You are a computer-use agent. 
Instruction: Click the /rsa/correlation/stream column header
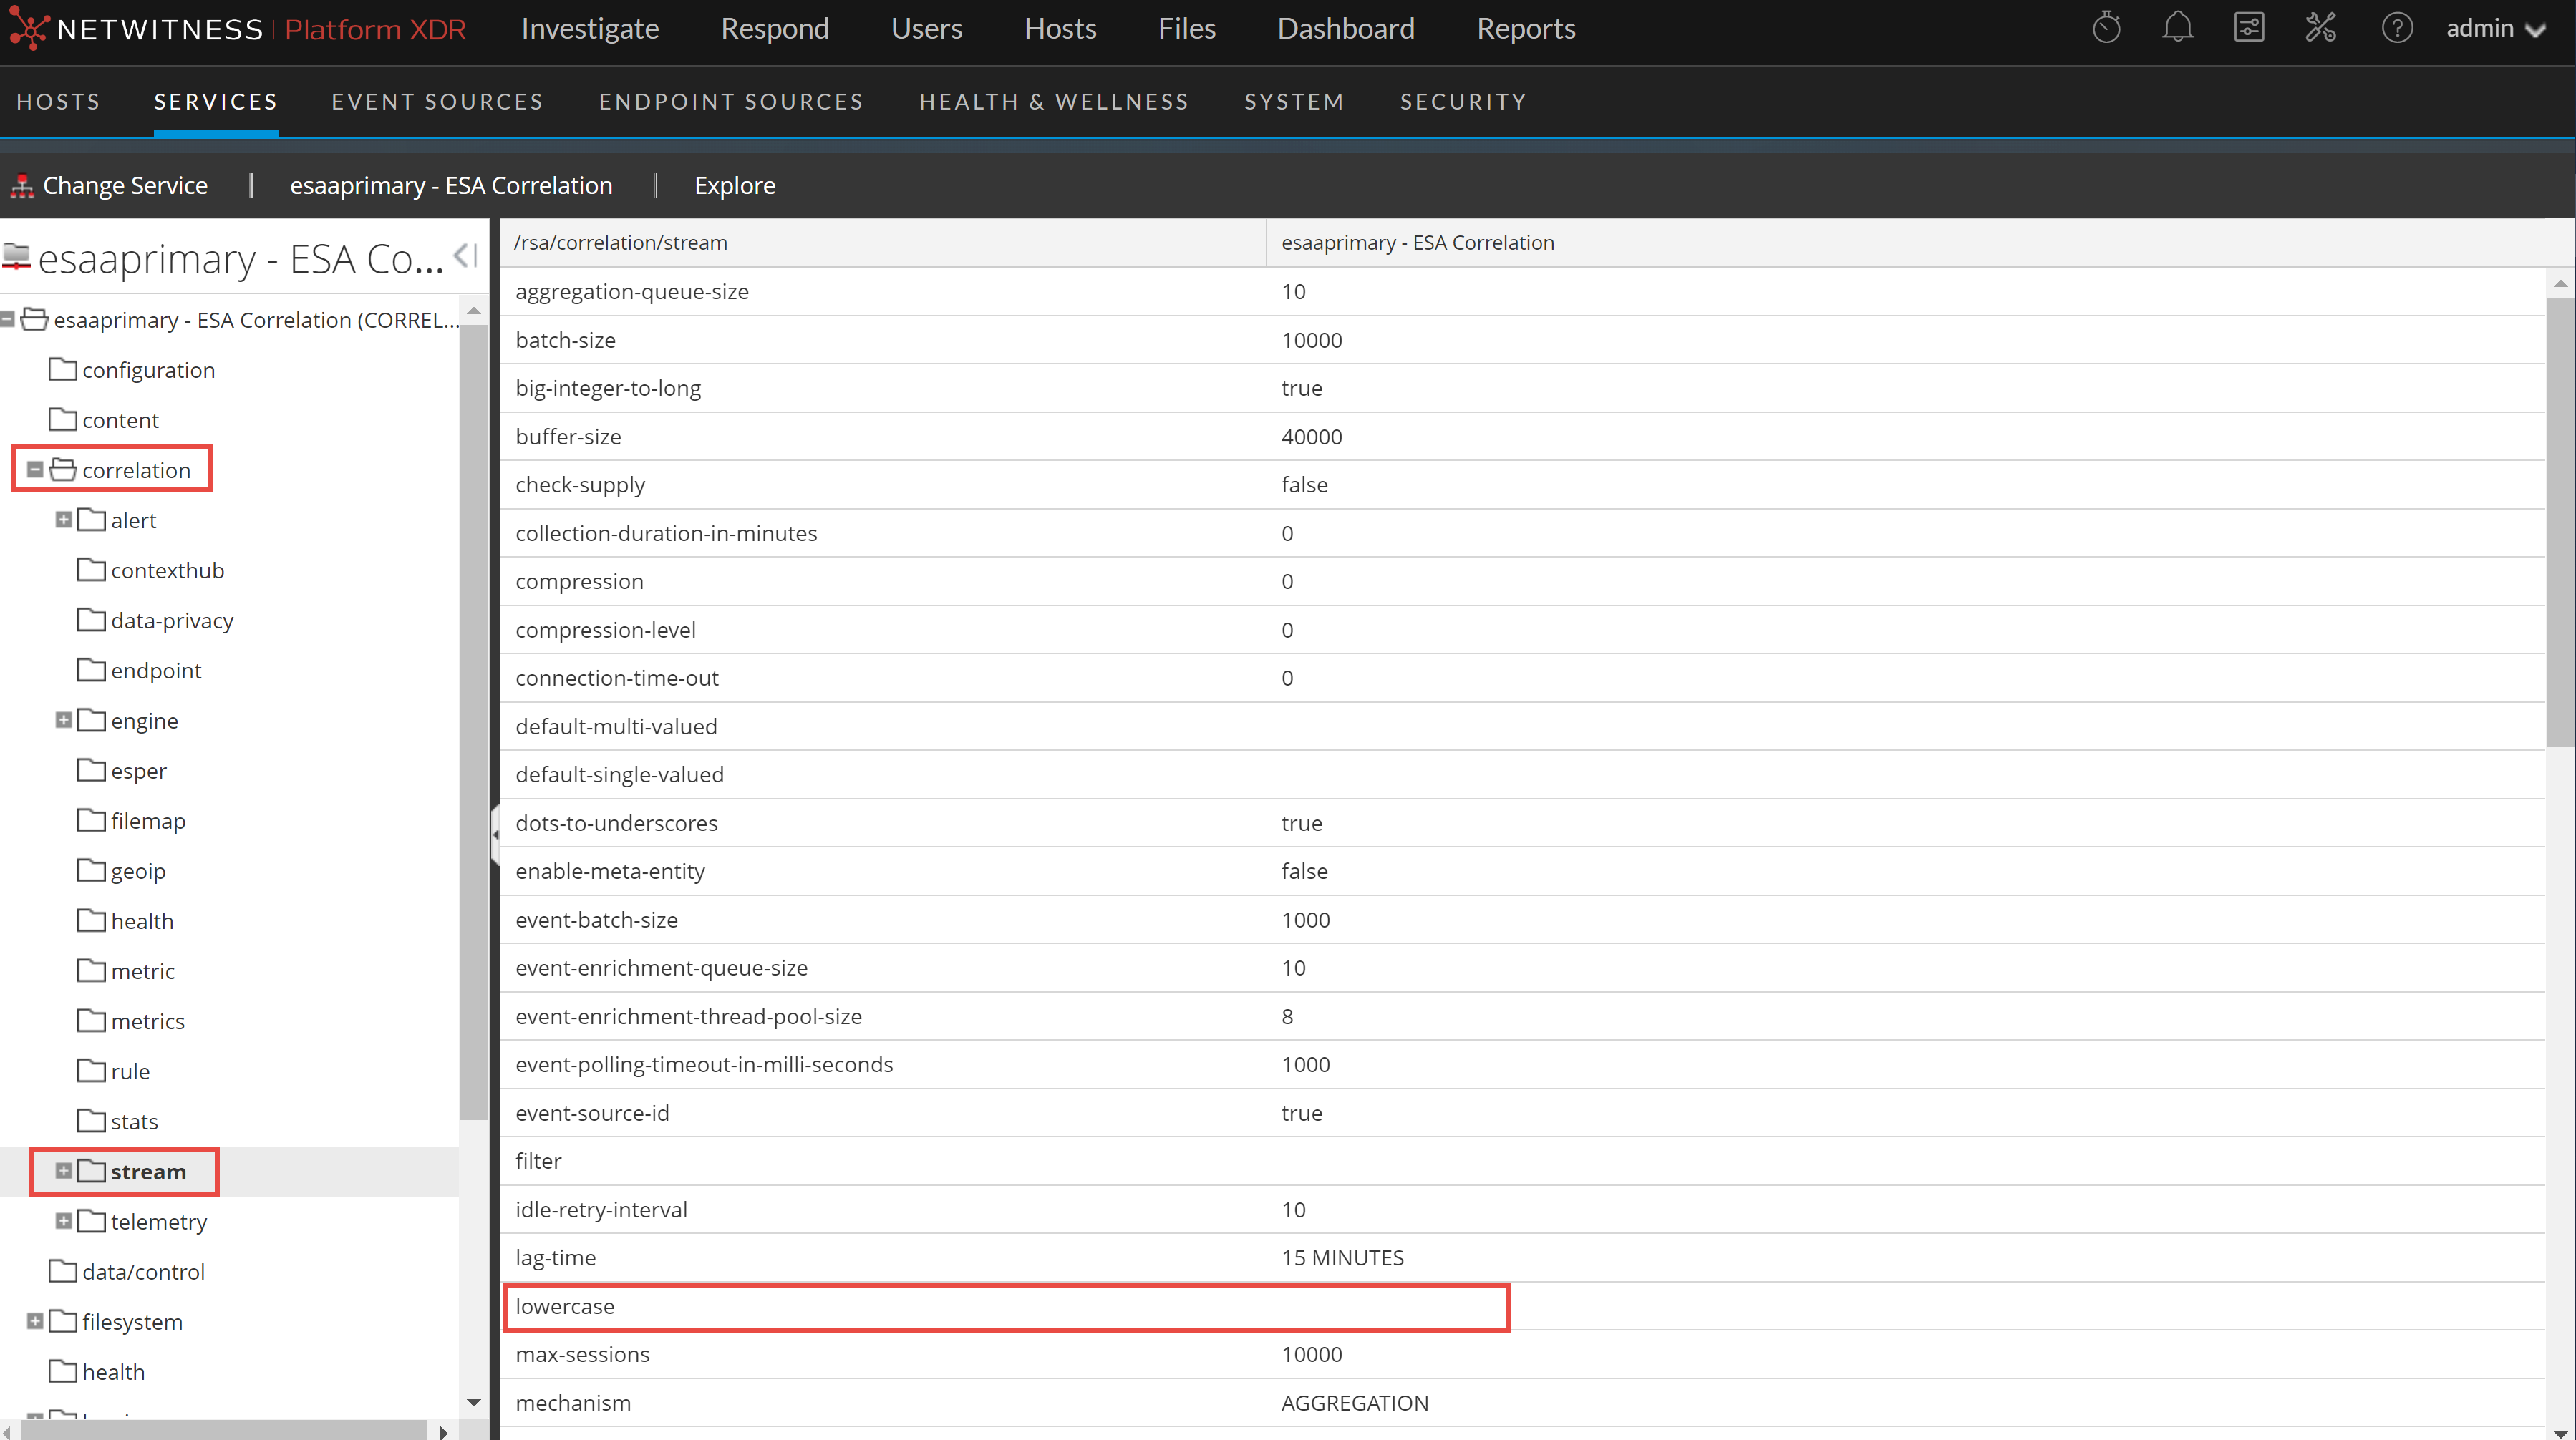tap(883, 243)
